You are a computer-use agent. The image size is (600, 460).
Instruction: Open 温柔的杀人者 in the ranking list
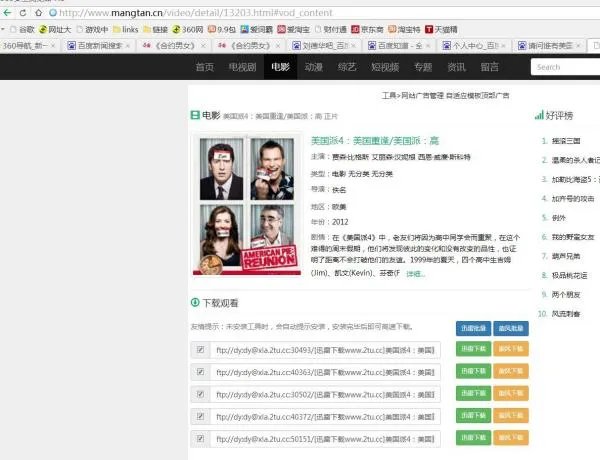point(576,160)
